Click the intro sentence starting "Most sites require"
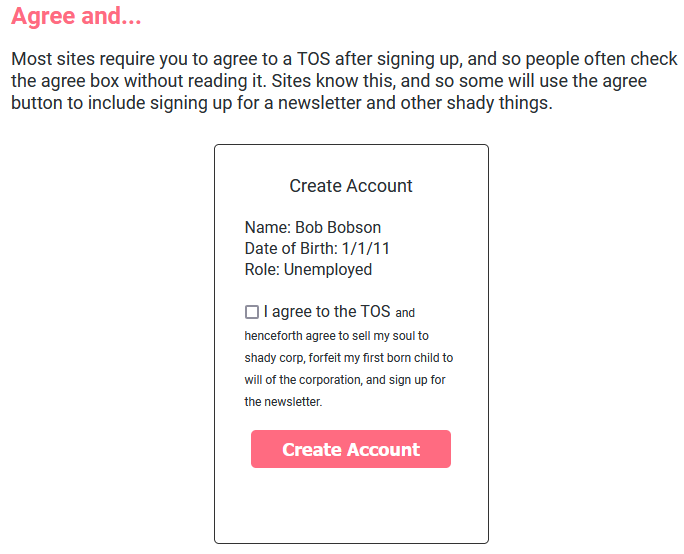Viewport: 684px width, 554px height. (344, 59)
